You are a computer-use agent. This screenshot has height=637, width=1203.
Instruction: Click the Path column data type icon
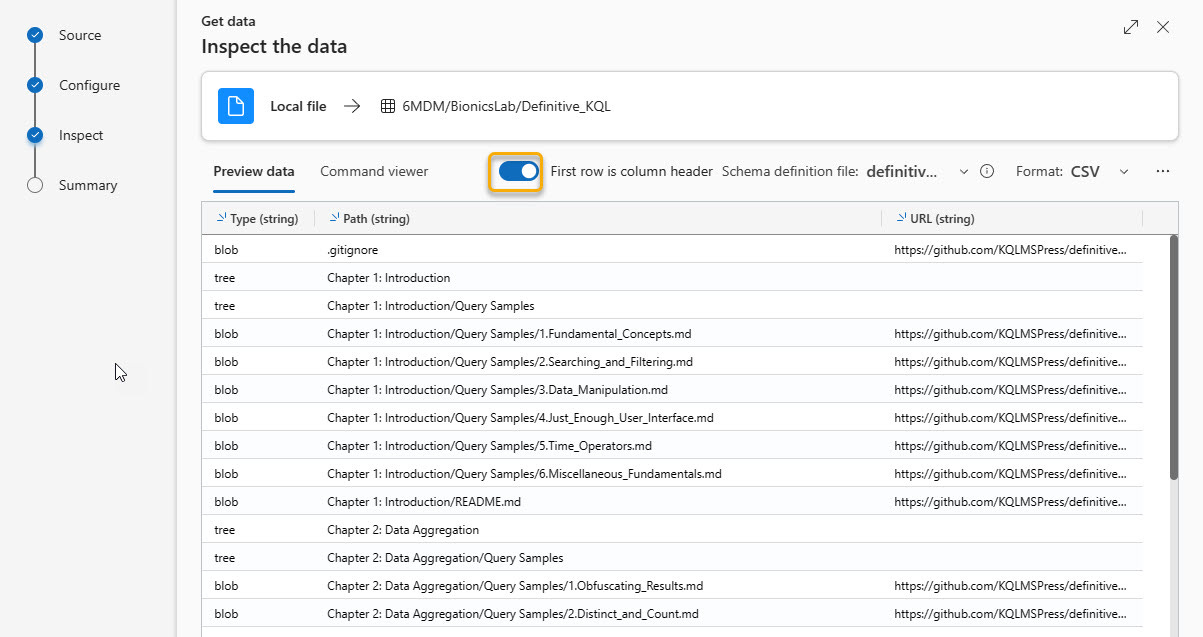(x=334, y=218)
